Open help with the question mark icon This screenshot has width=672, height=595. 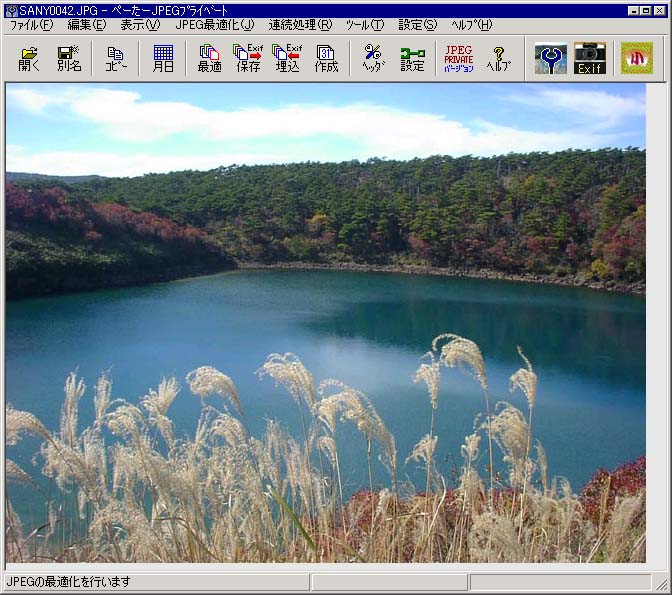click(x=498, y=59)
